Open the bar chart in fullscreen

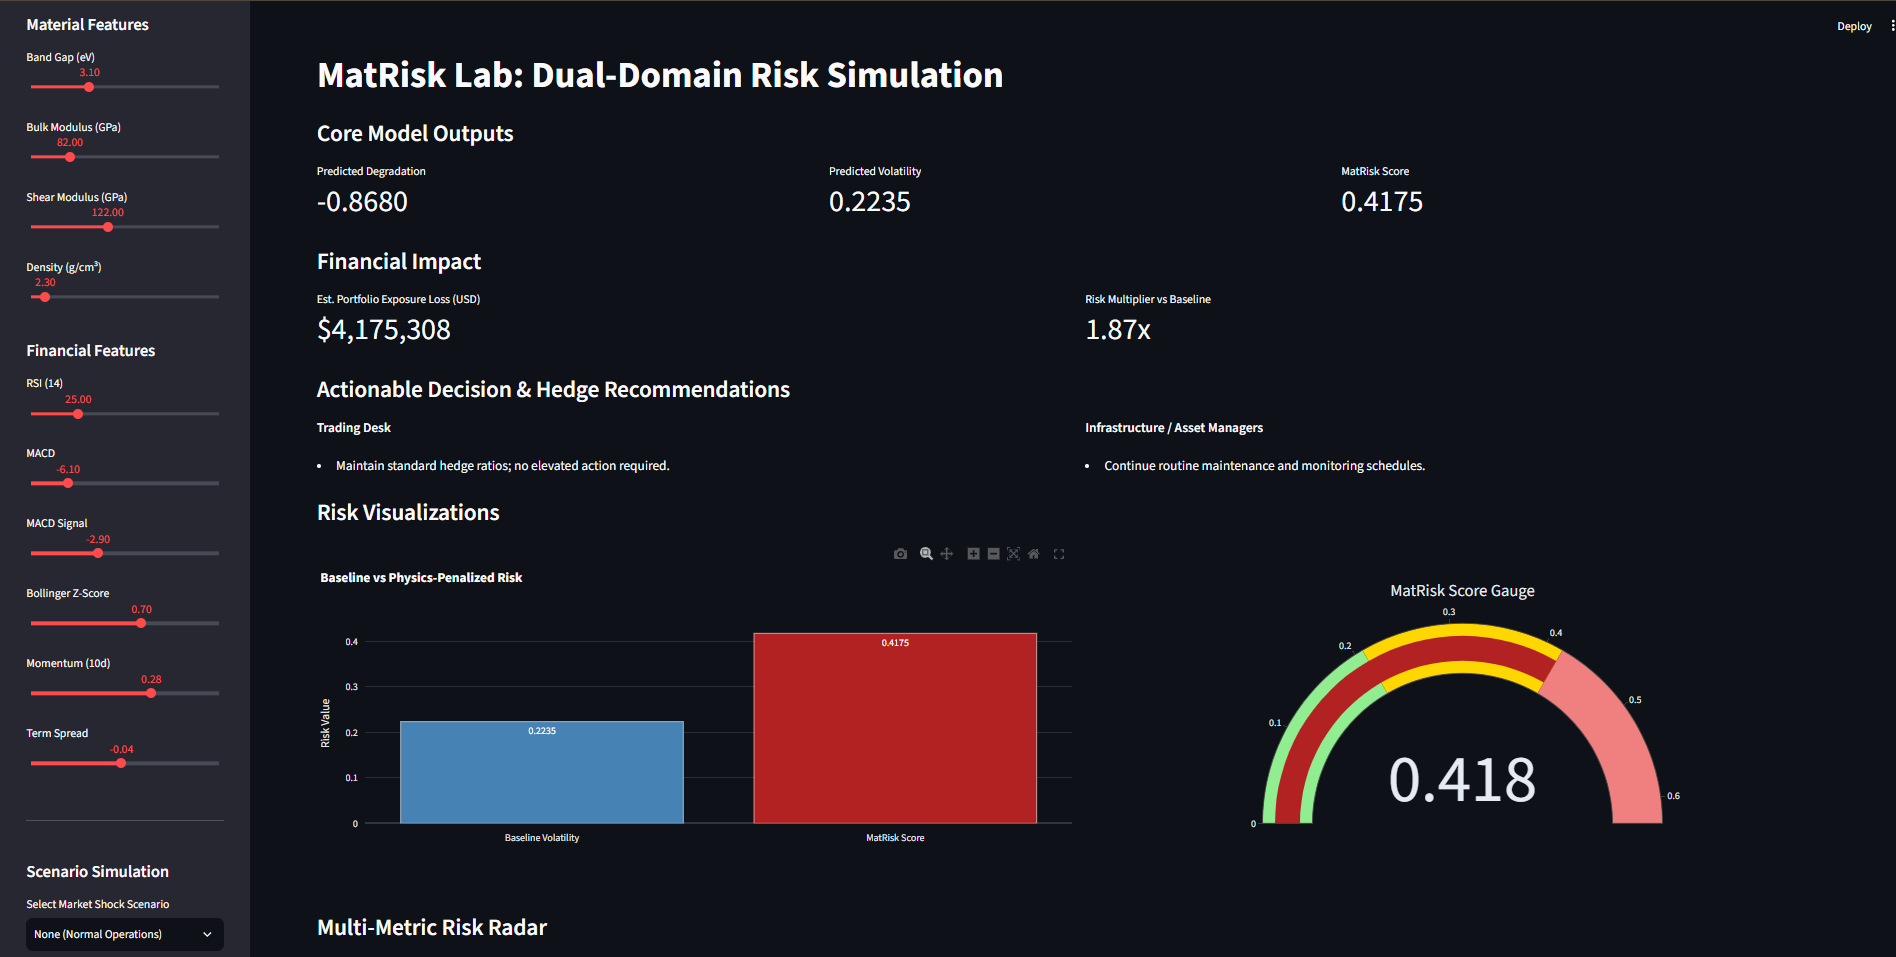click(x=1059, y=554)
